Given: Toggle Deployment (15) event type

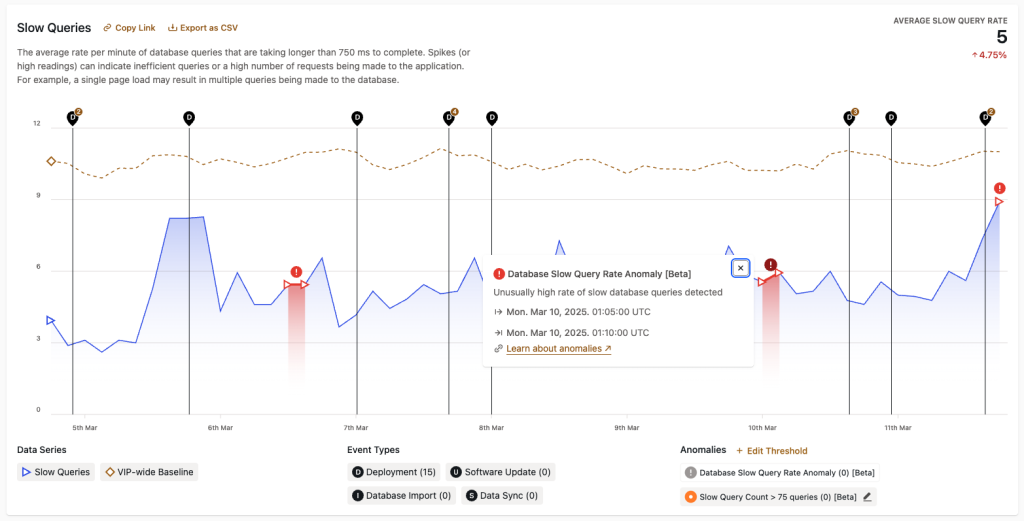Looking at the screenshot, I should click(x=393, y=472).
